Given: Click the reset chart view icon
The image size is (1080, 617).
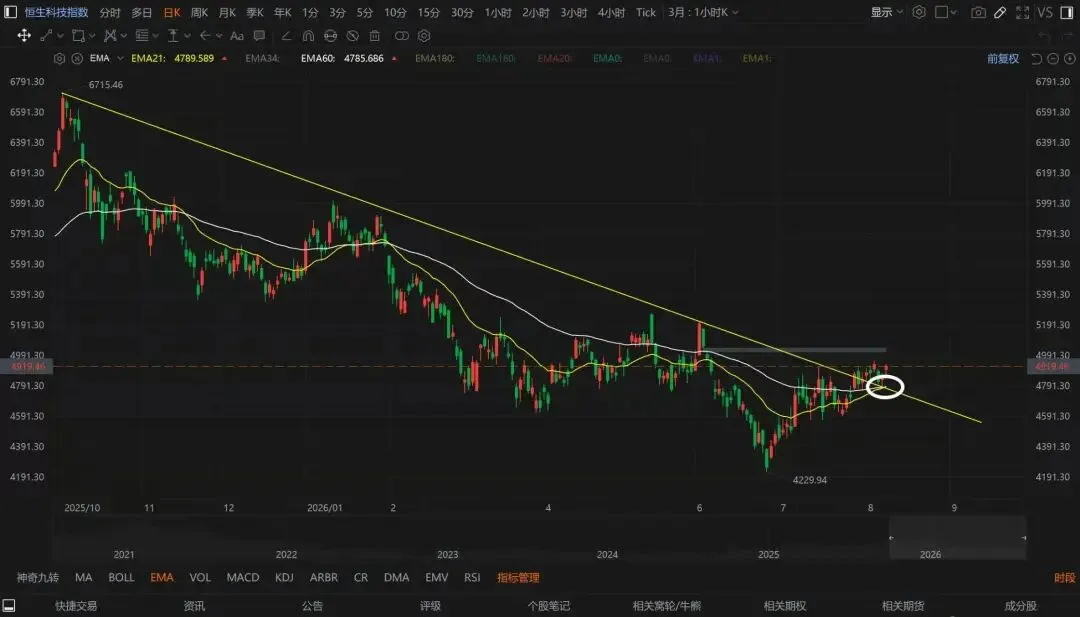Looking at the screenshot, I should click(x=1037, y=59).
